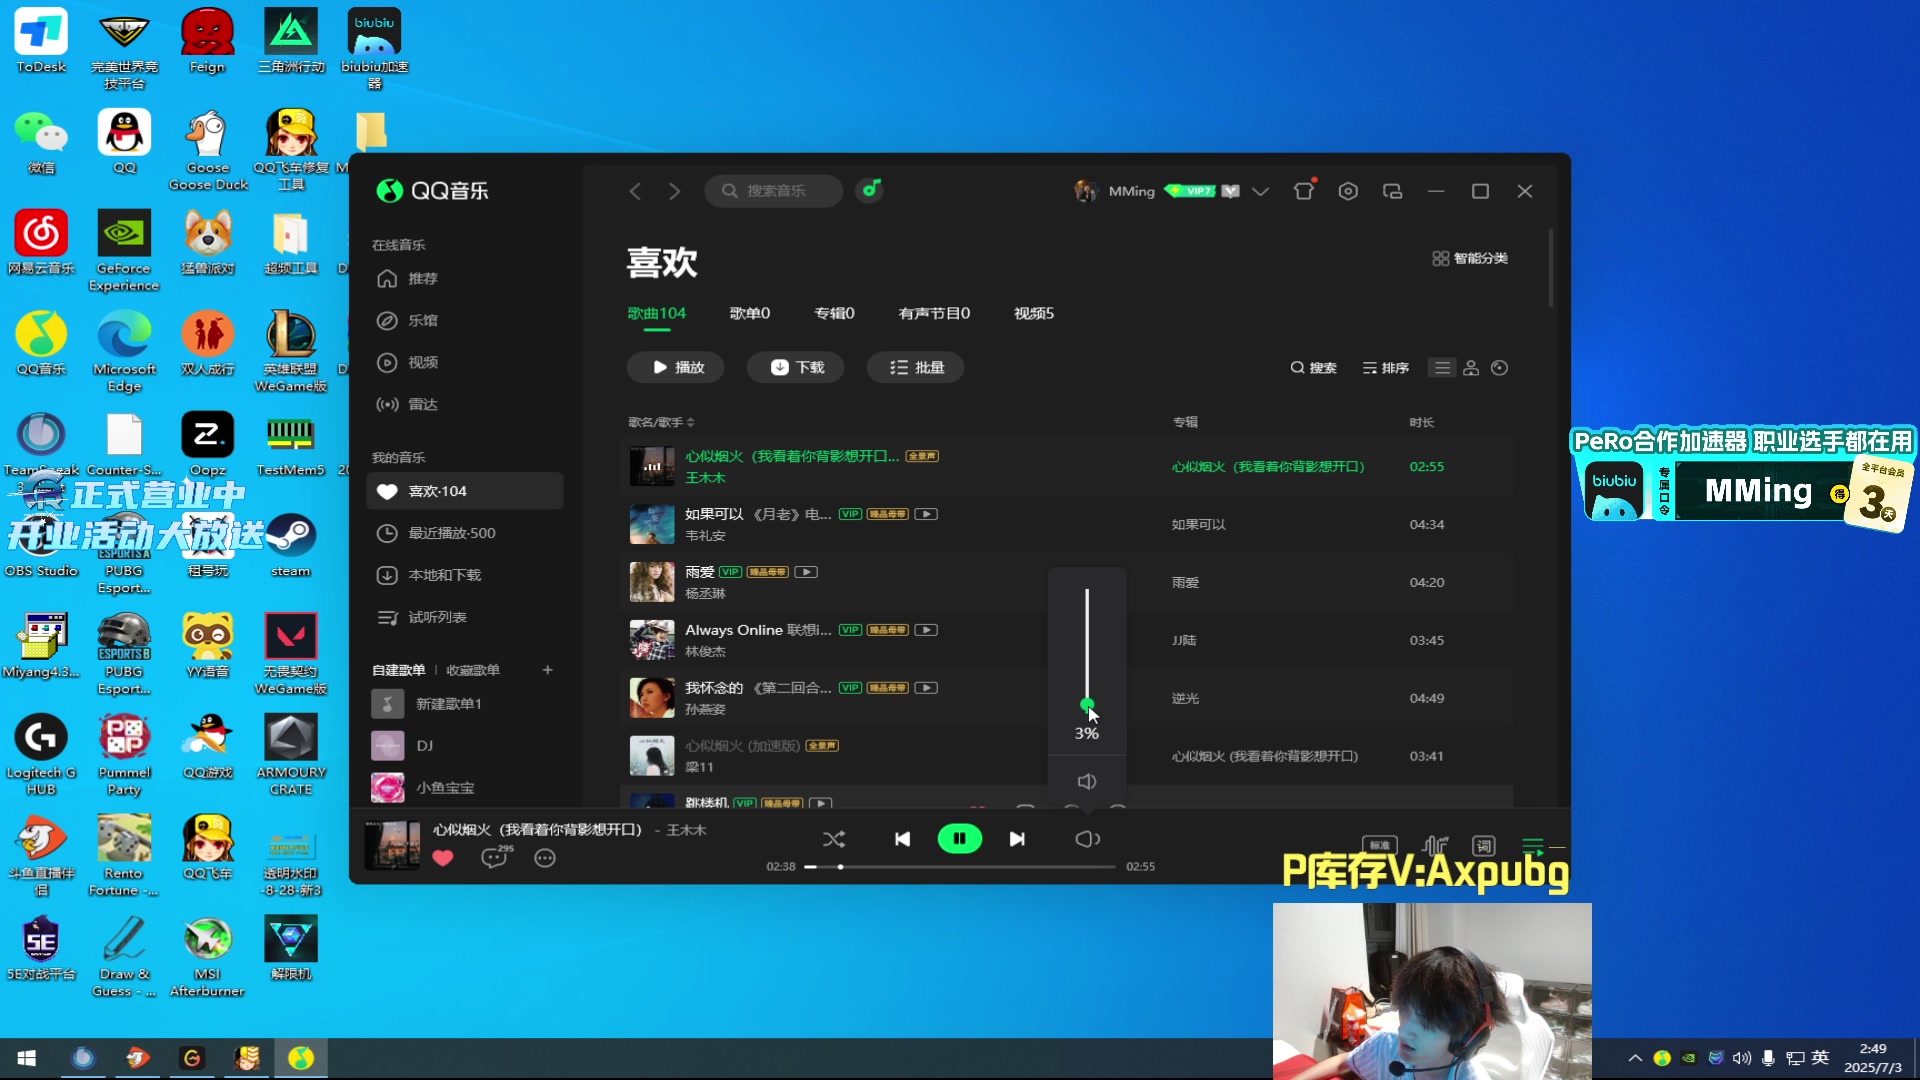Click QQ Music icon in taskbar
The height and width of the screenshot is (1080, 1920).
301,1058
